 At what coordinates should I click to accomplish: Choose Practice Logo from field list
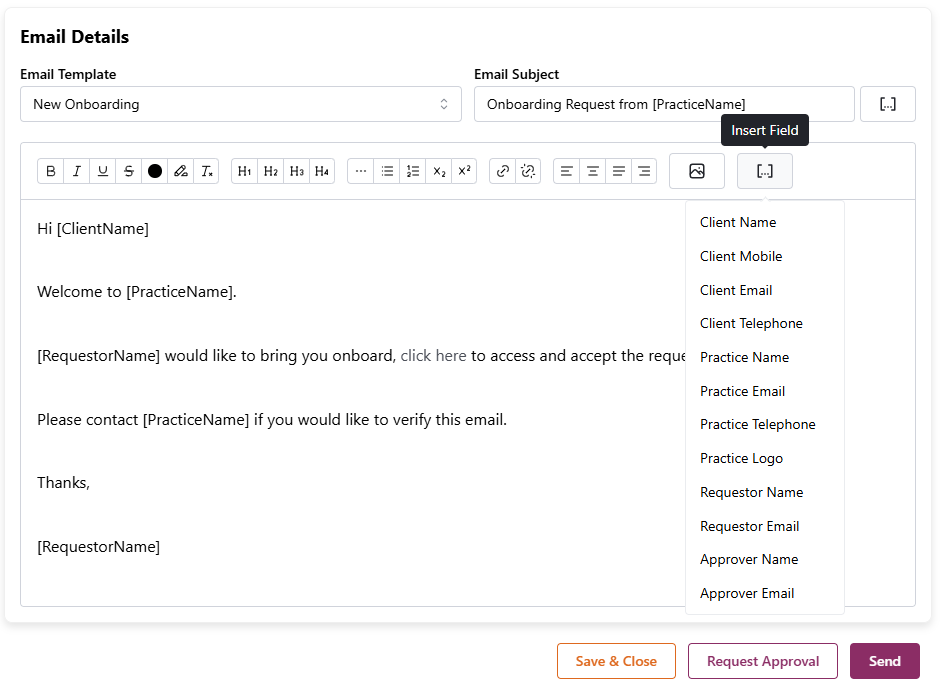[x=741, y=458]
